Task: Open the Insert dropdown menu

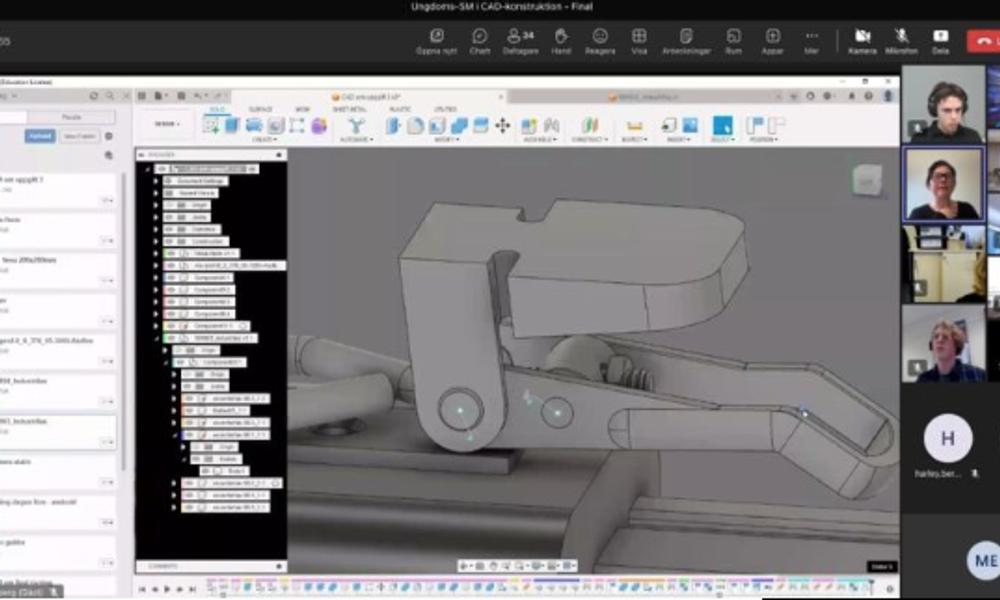Action: 679,139
